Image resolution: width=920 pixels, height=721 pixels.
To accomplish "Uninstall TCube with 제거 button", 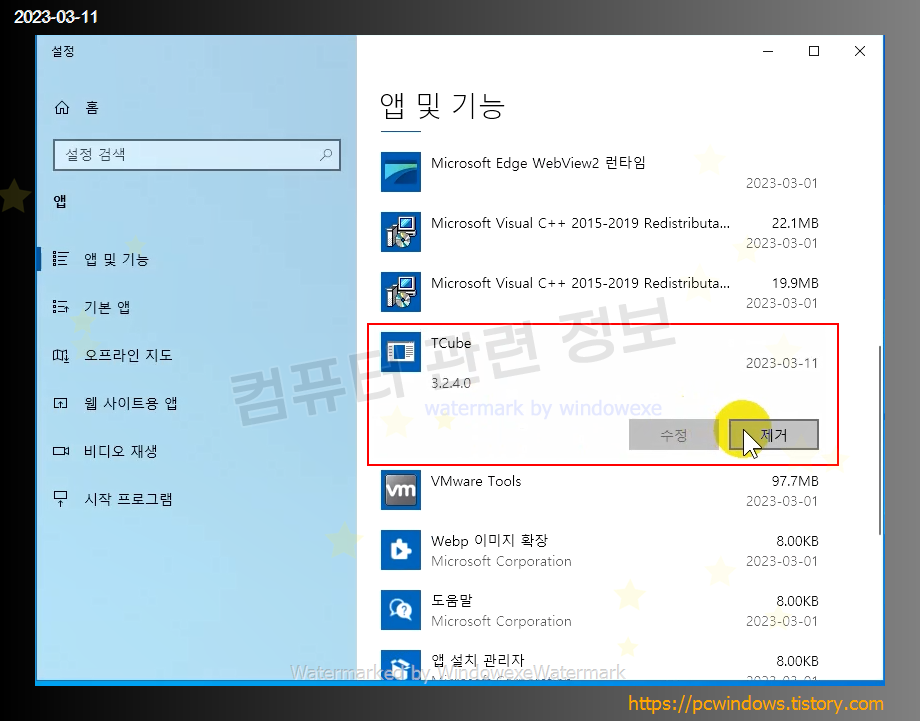I will (774, 435).
